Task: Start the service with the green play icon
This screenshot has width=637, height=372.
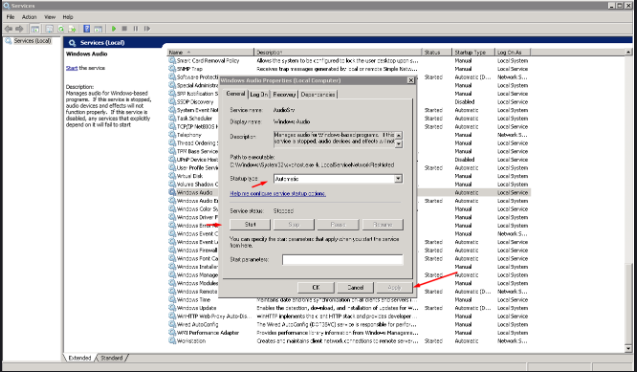Action: point(114,29)
